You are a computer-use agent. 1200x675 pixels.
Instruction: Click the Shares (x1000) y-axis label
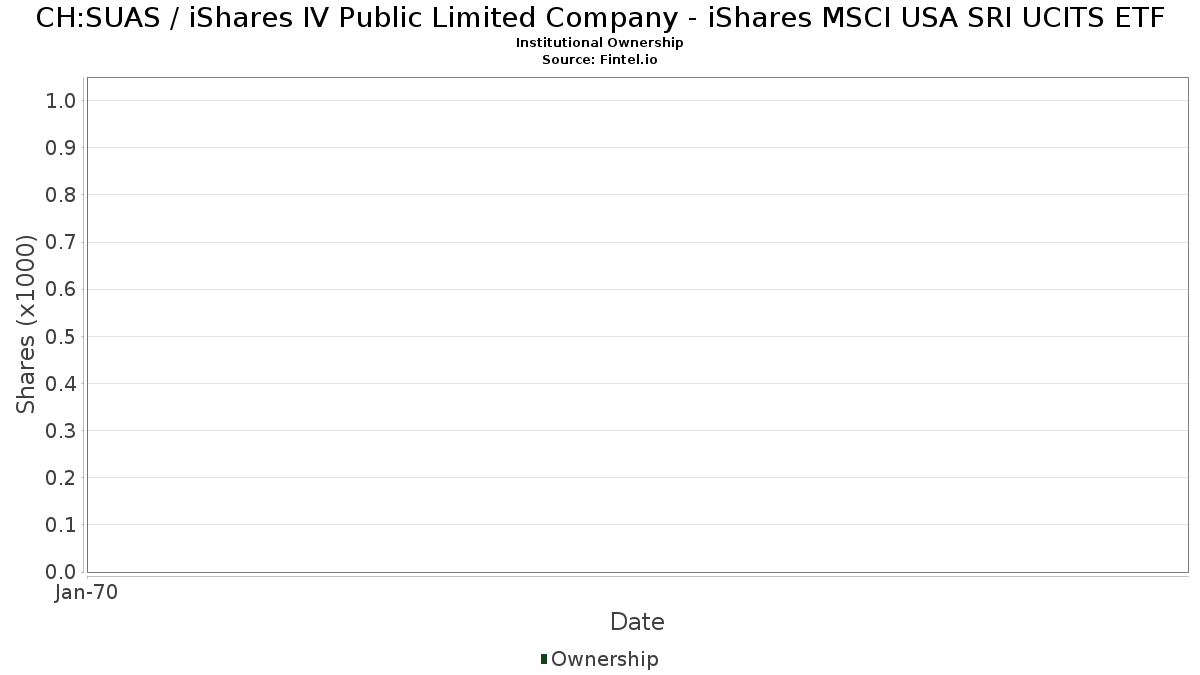[x=27, y=324]
